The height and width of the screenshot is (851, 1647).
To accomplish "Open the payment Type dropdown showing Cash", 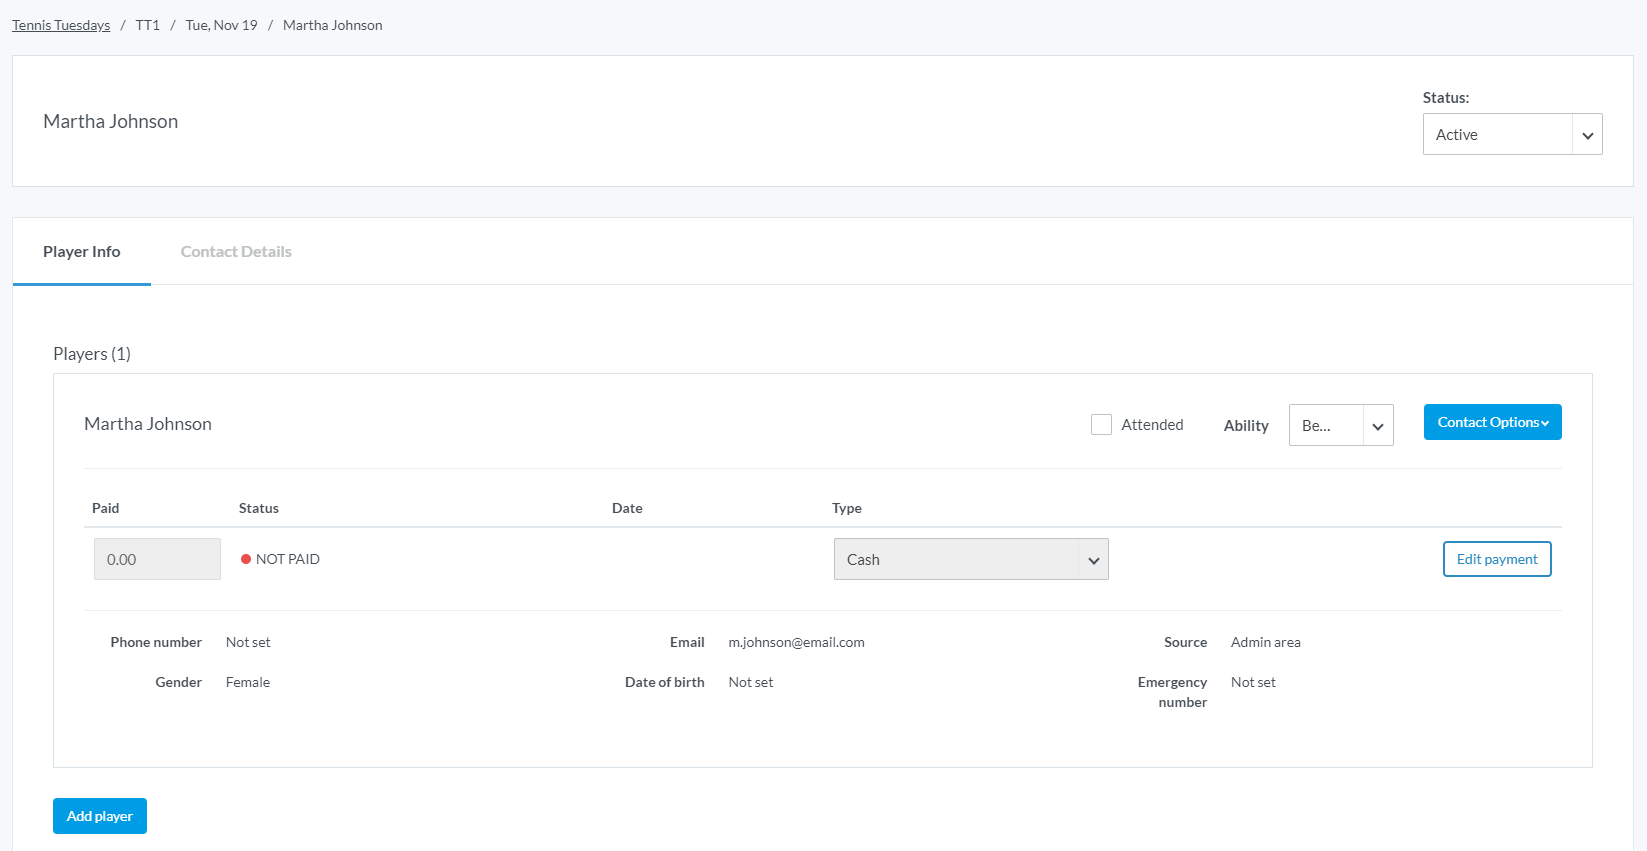I will click(x=970, y=559).
